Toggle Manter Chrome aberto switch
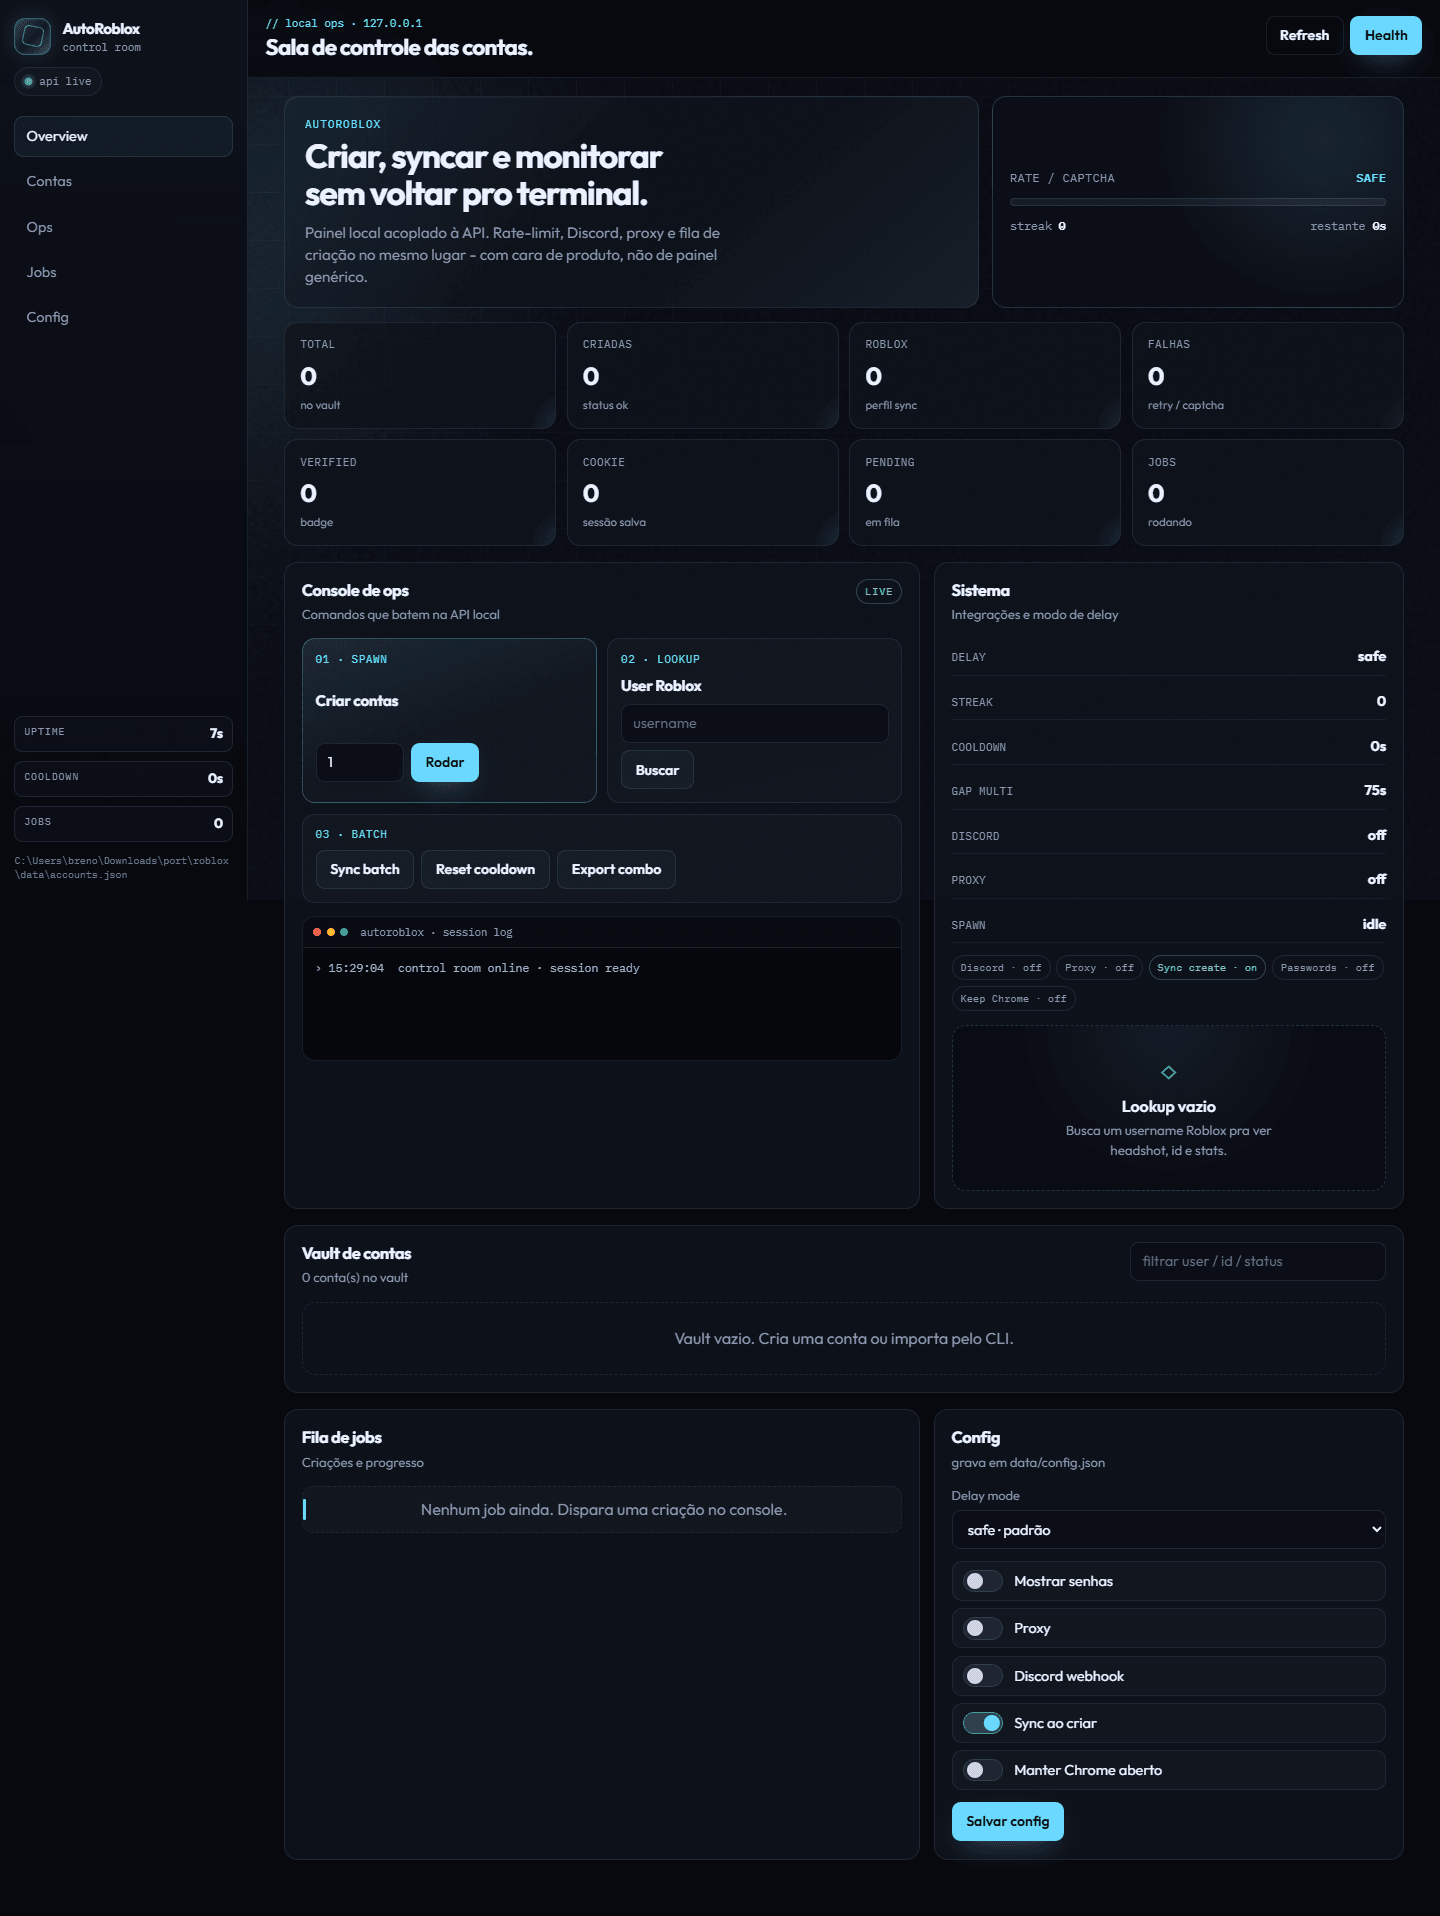The height and width of the screenshot is (1916, 1440). [982, 1770]
